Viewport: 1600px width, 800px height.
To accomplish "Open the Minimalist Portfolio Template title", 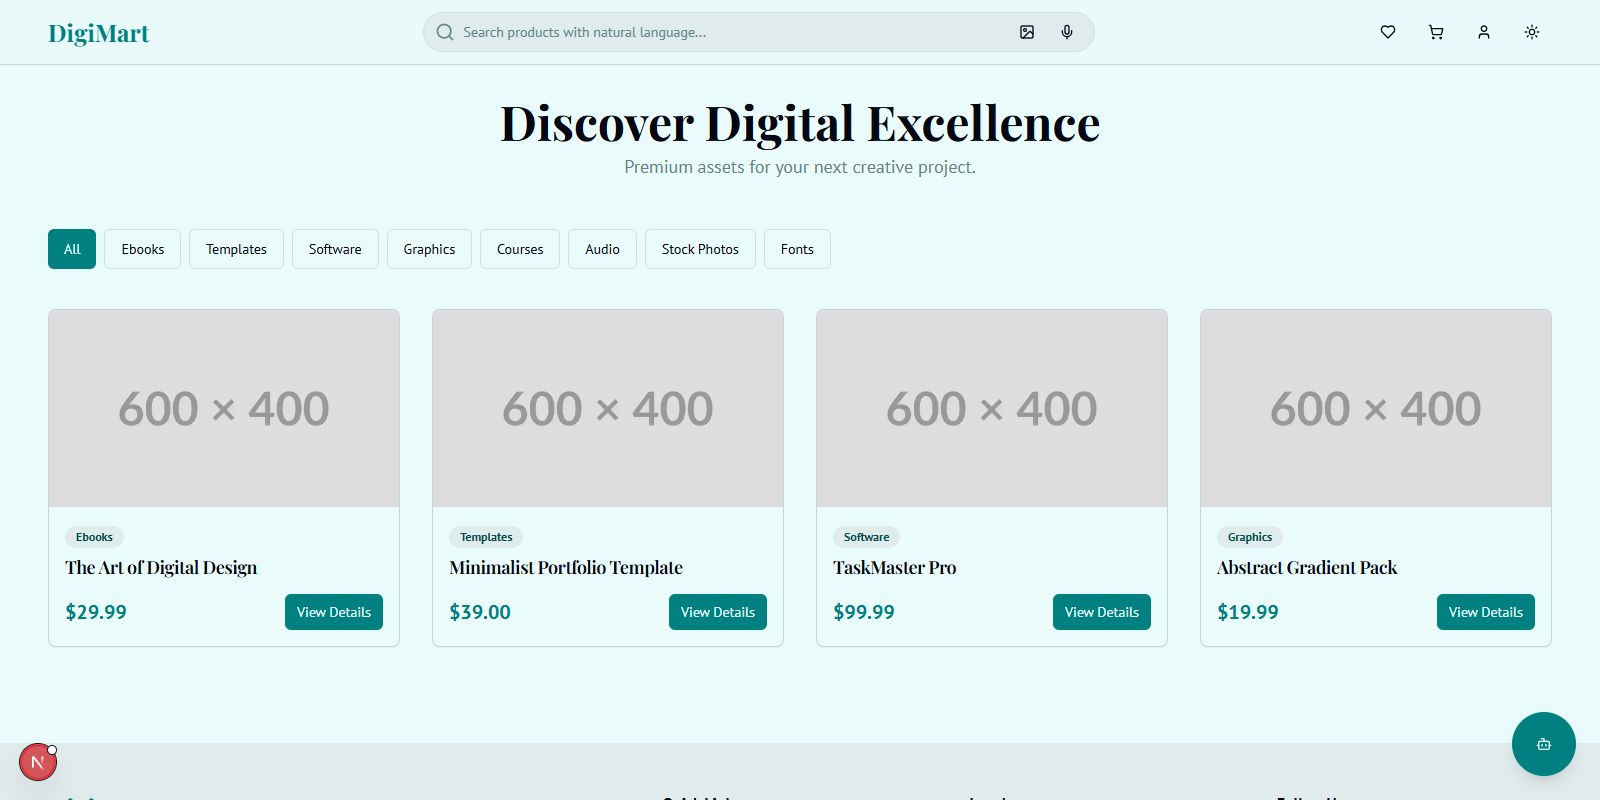I will (x=566, y=568).
